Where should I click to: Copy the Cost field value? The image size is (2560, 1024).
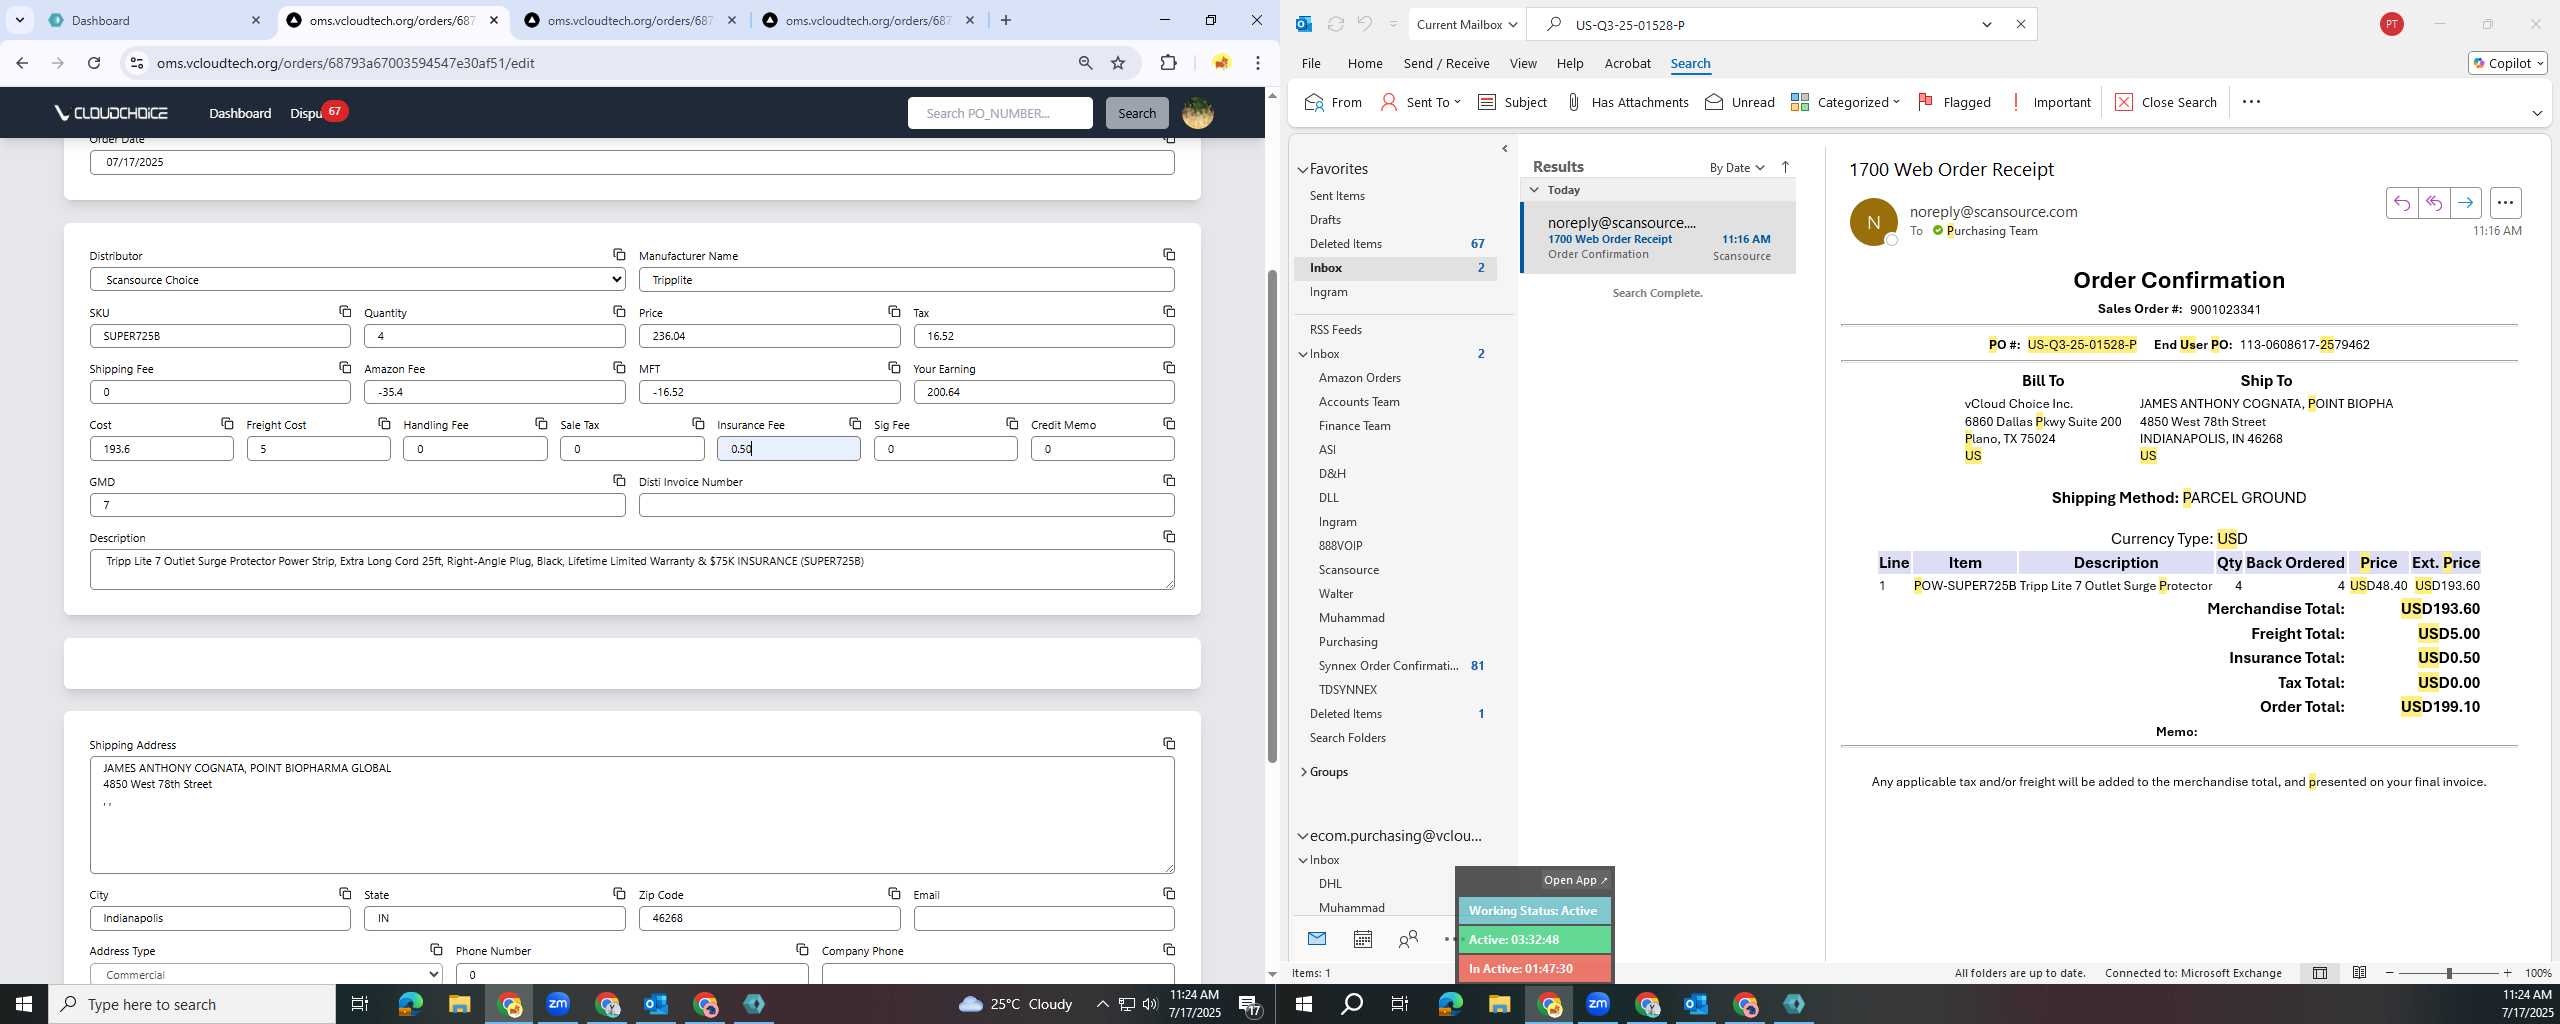[x=227, y=424]
